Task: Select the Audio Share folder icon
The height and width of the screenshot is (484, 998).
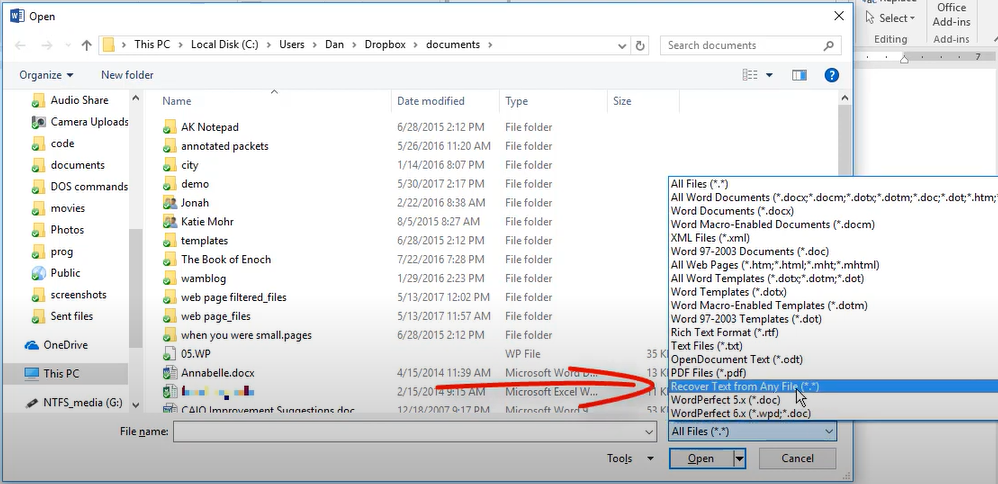Action: click(38, 101)
